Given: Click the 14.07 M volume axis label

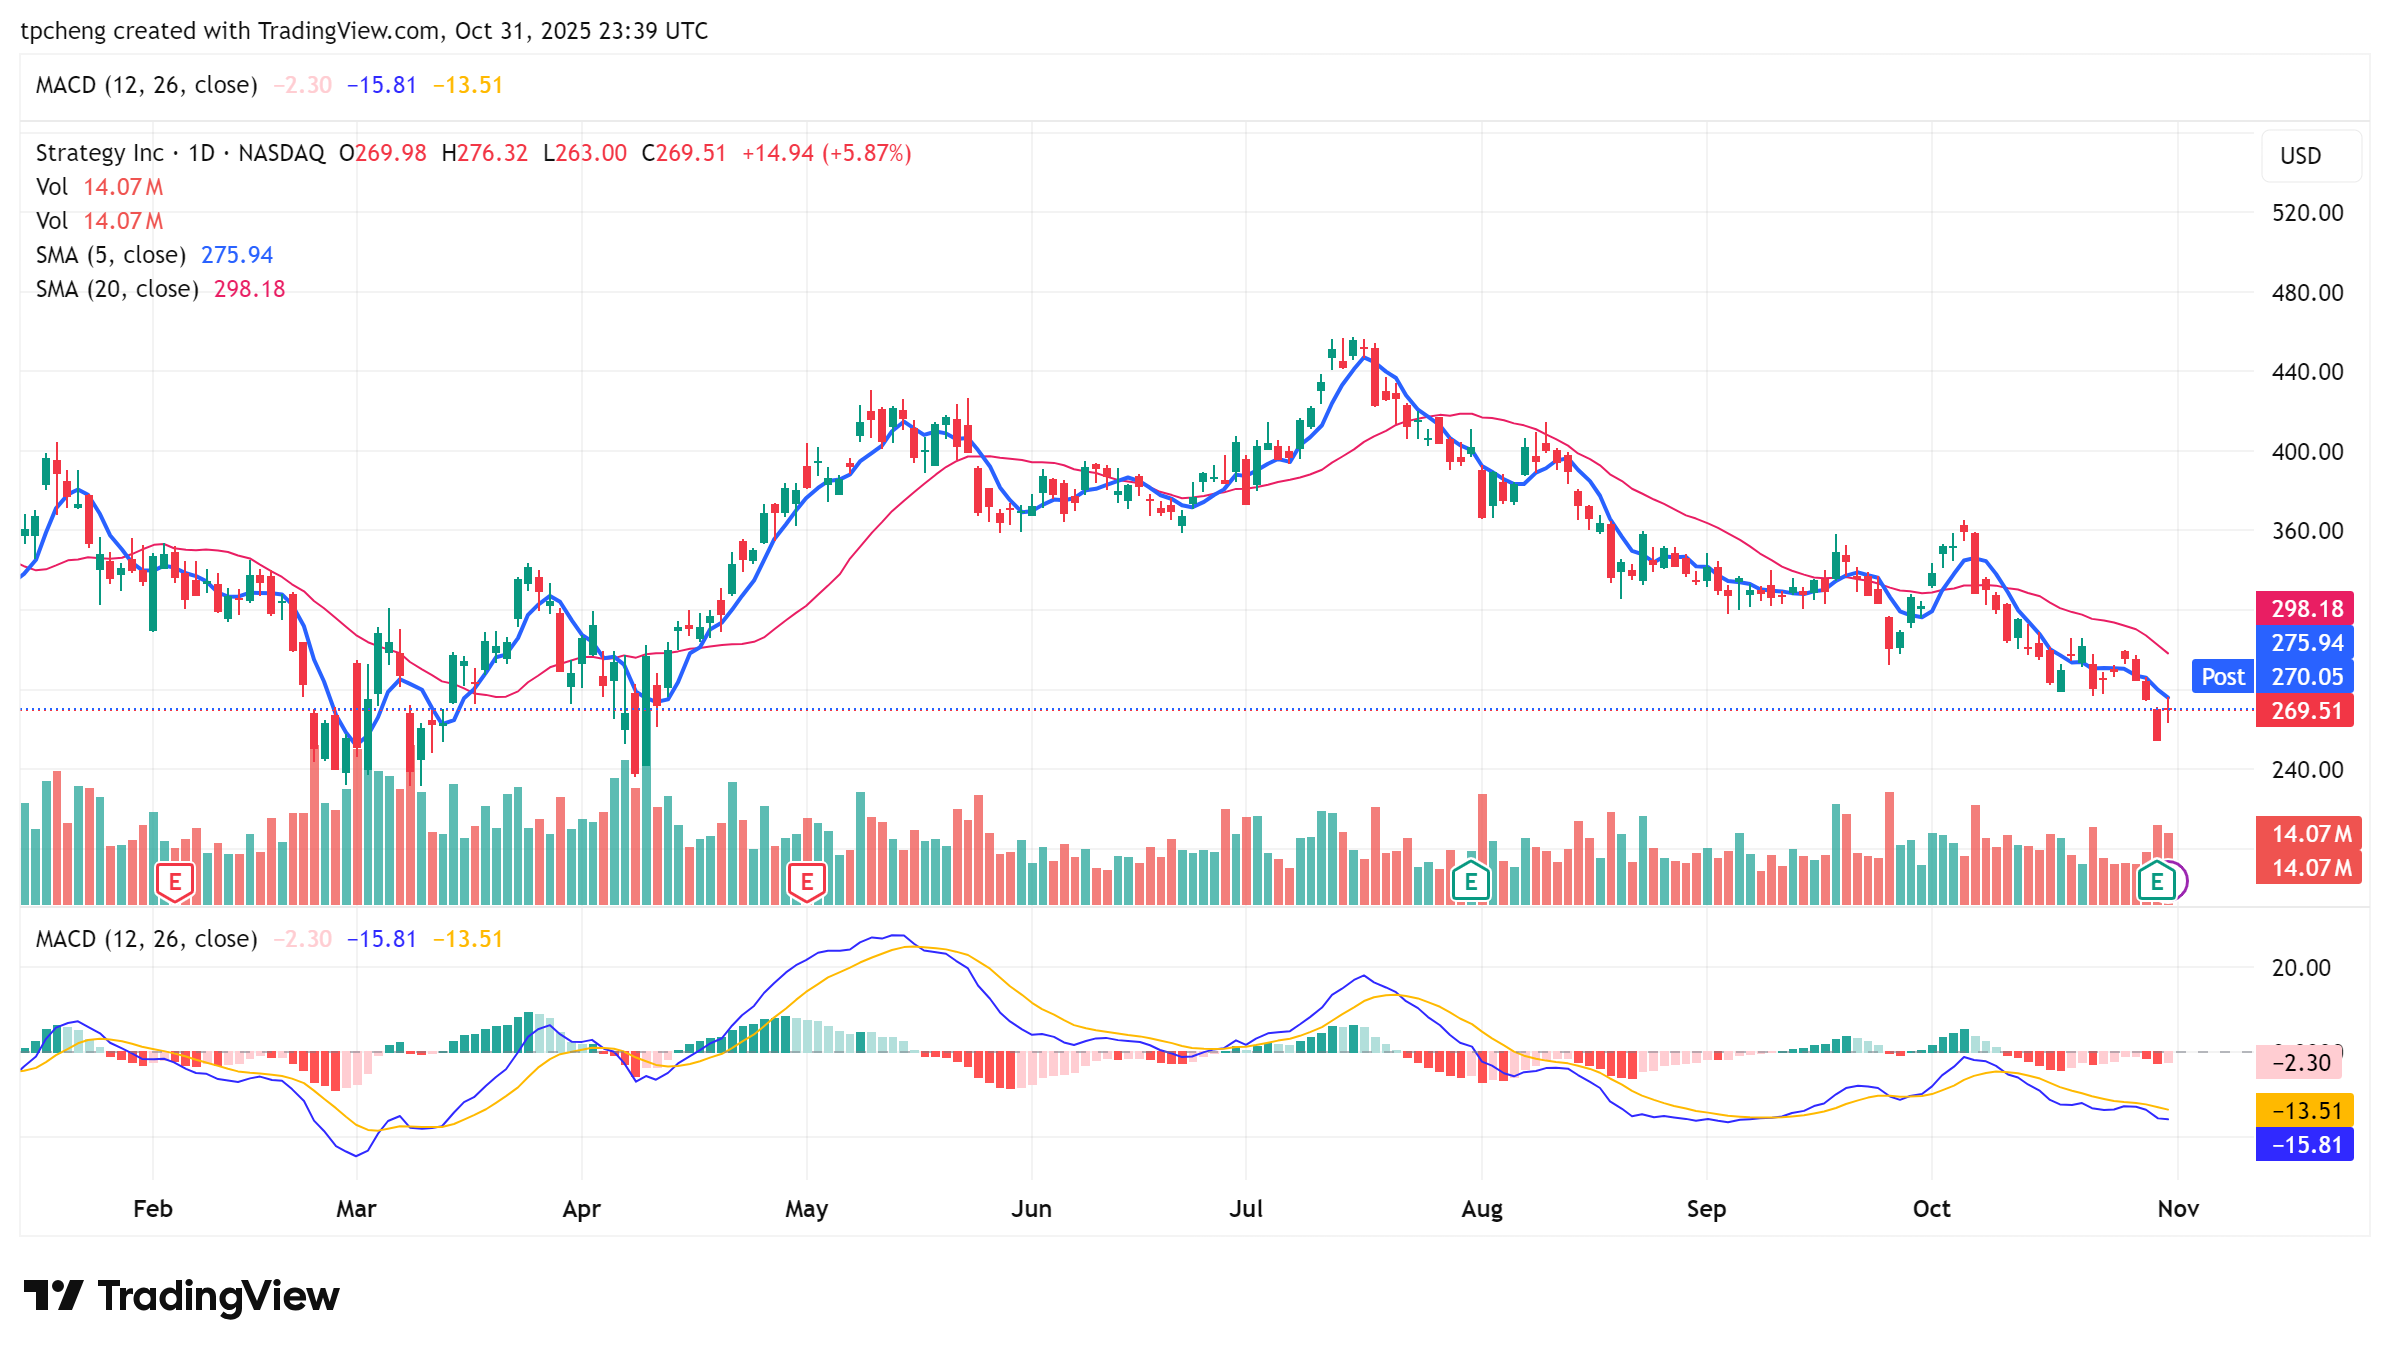Looking at the screenshot, I should (2309, 834).
